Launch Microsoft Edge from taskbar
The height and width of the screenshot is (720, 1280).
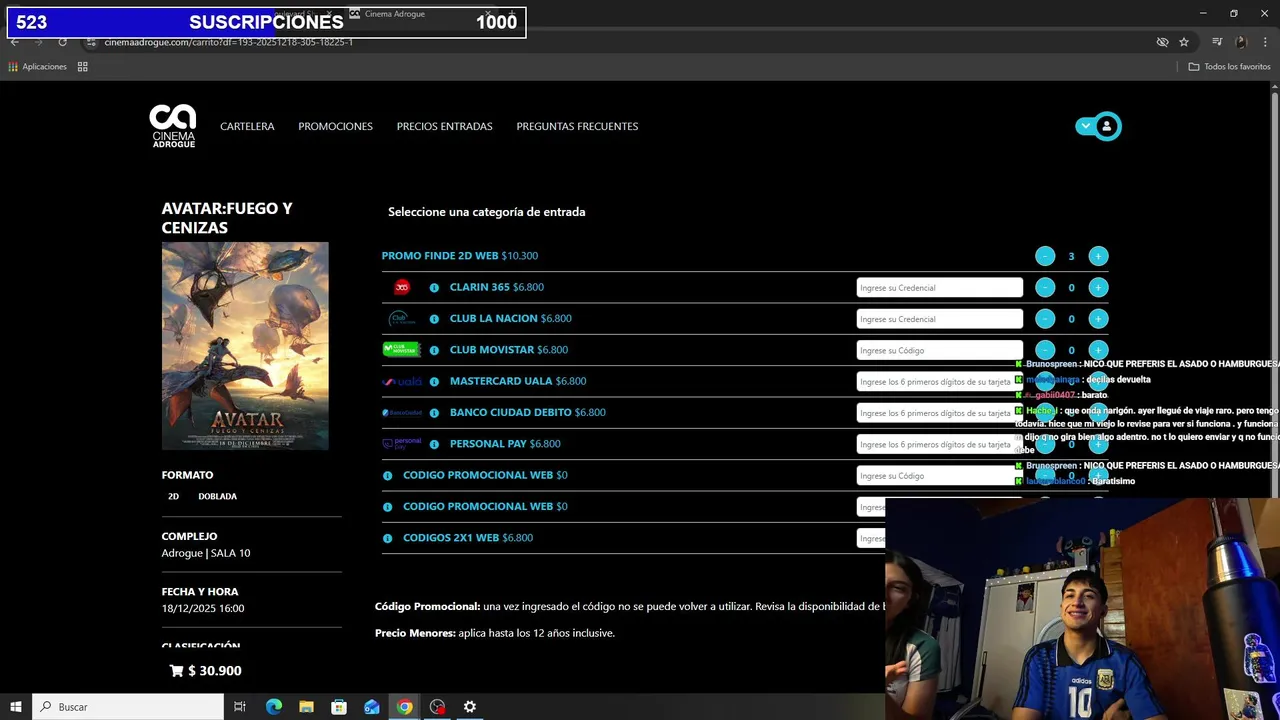(274, 707)
